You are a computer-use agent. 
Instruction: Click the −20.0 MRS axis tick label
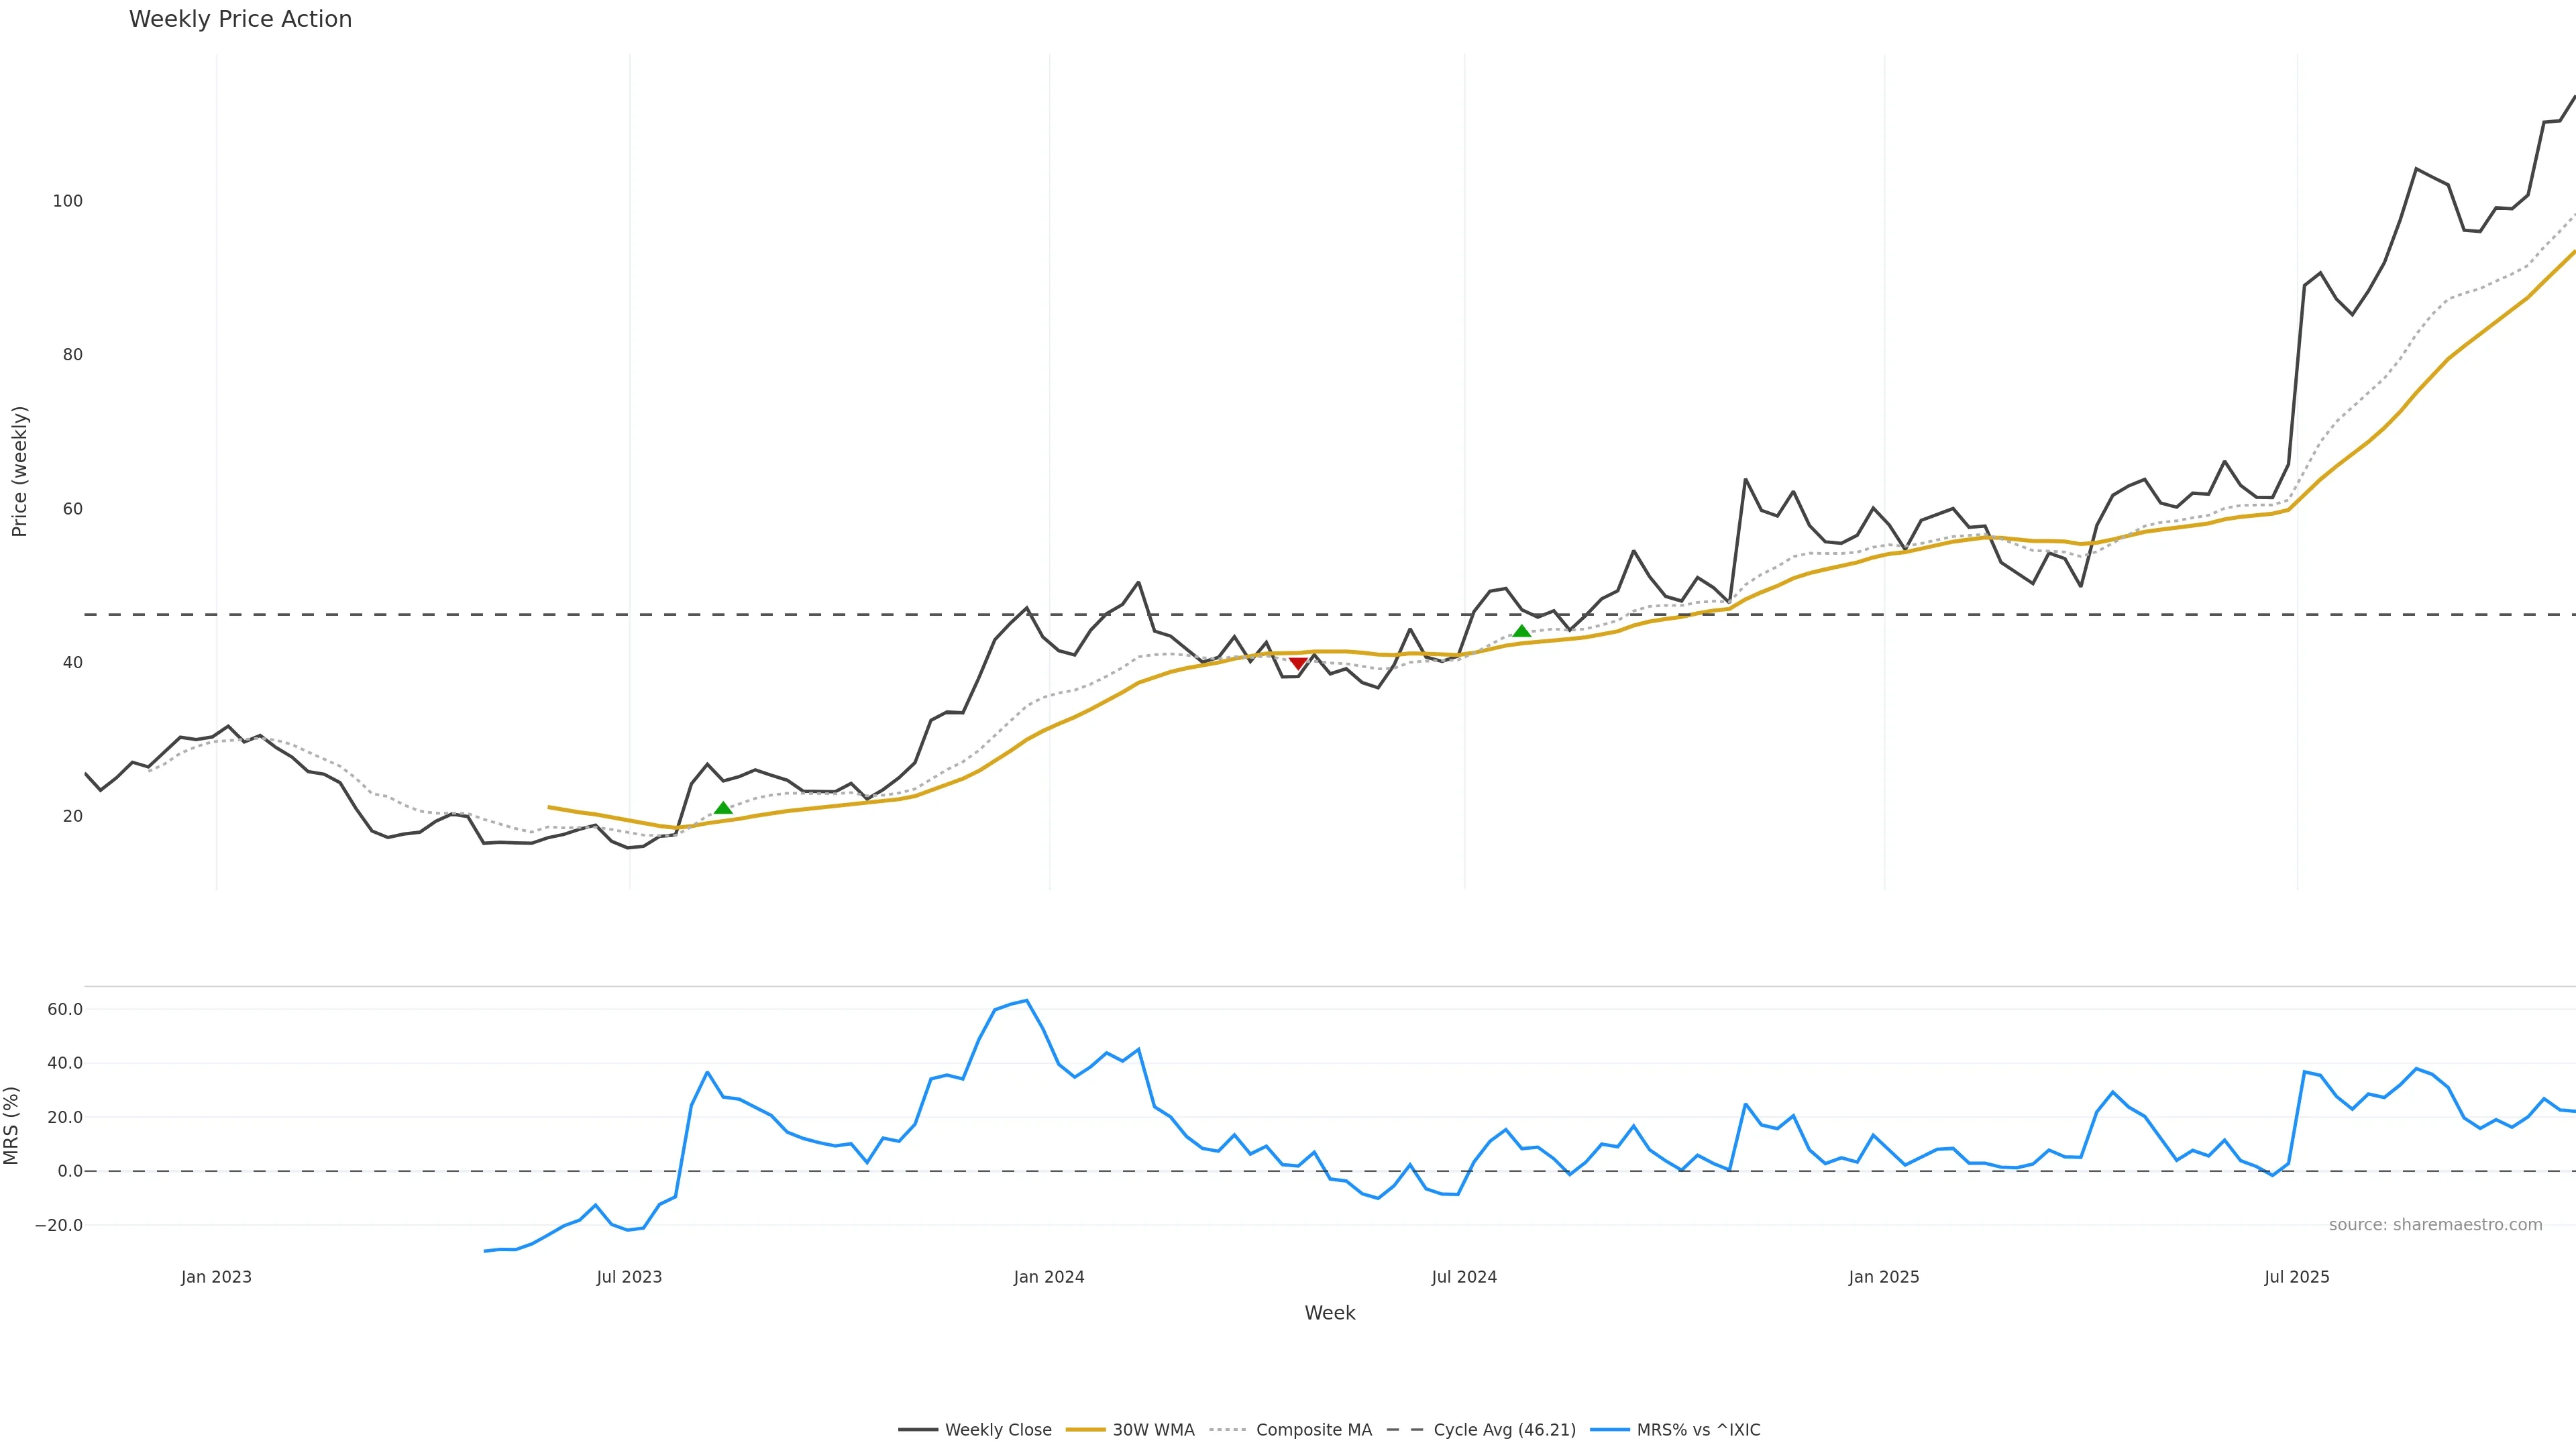[x=58, y=1225]
